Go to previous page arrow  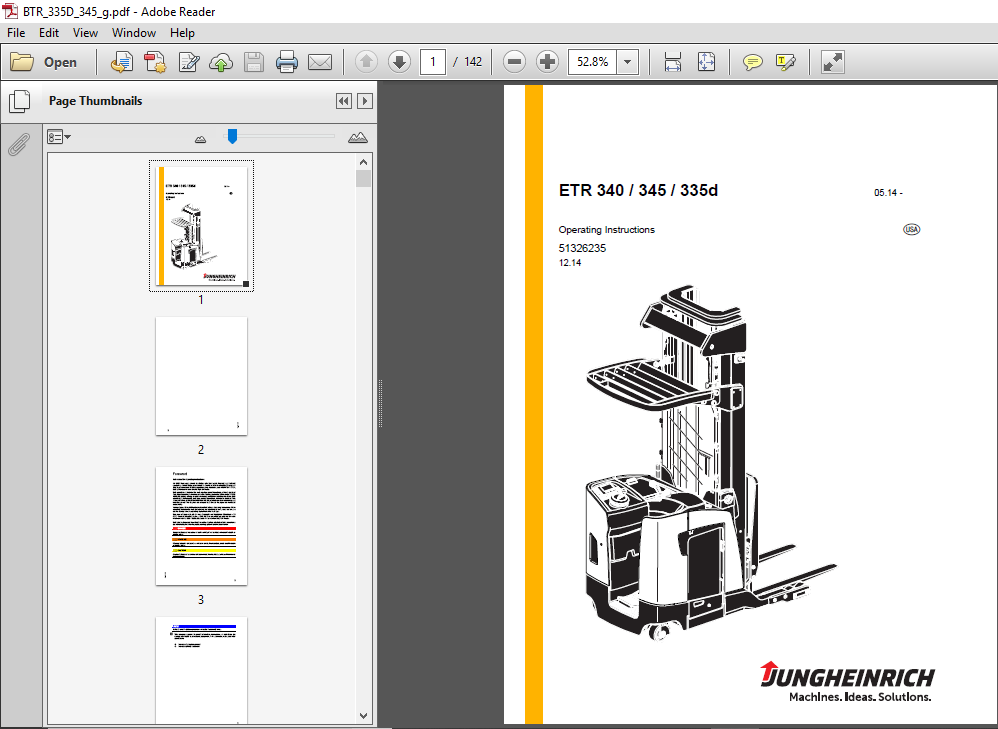tap(366, 62)
